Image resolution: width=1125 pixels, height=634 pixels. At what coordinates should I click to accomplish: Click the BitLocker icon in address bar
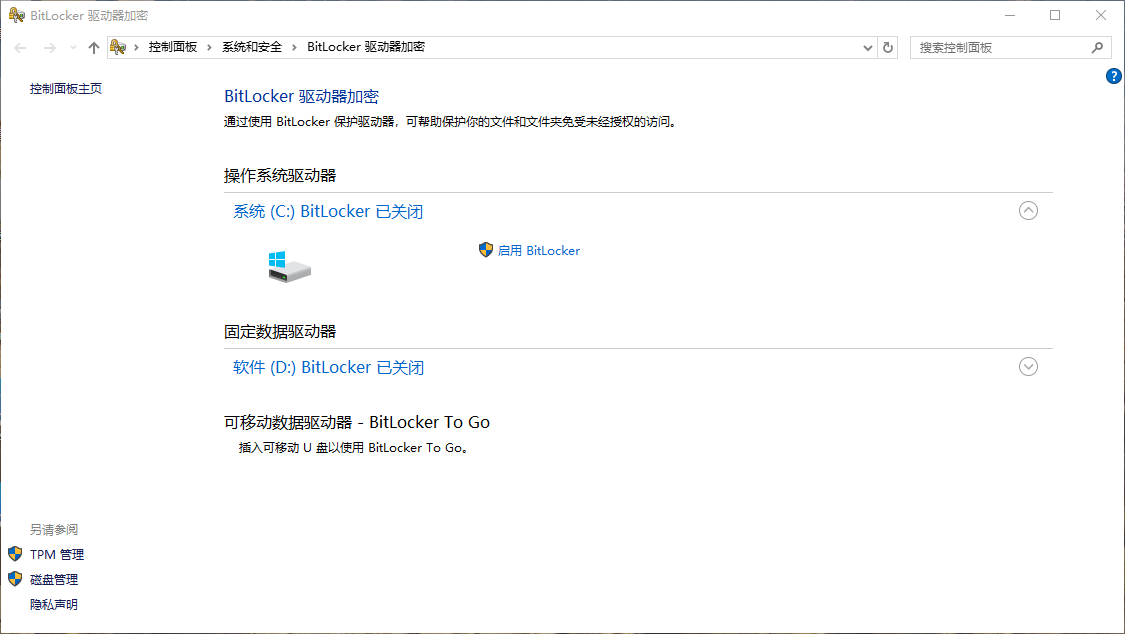tap(118, 47)
